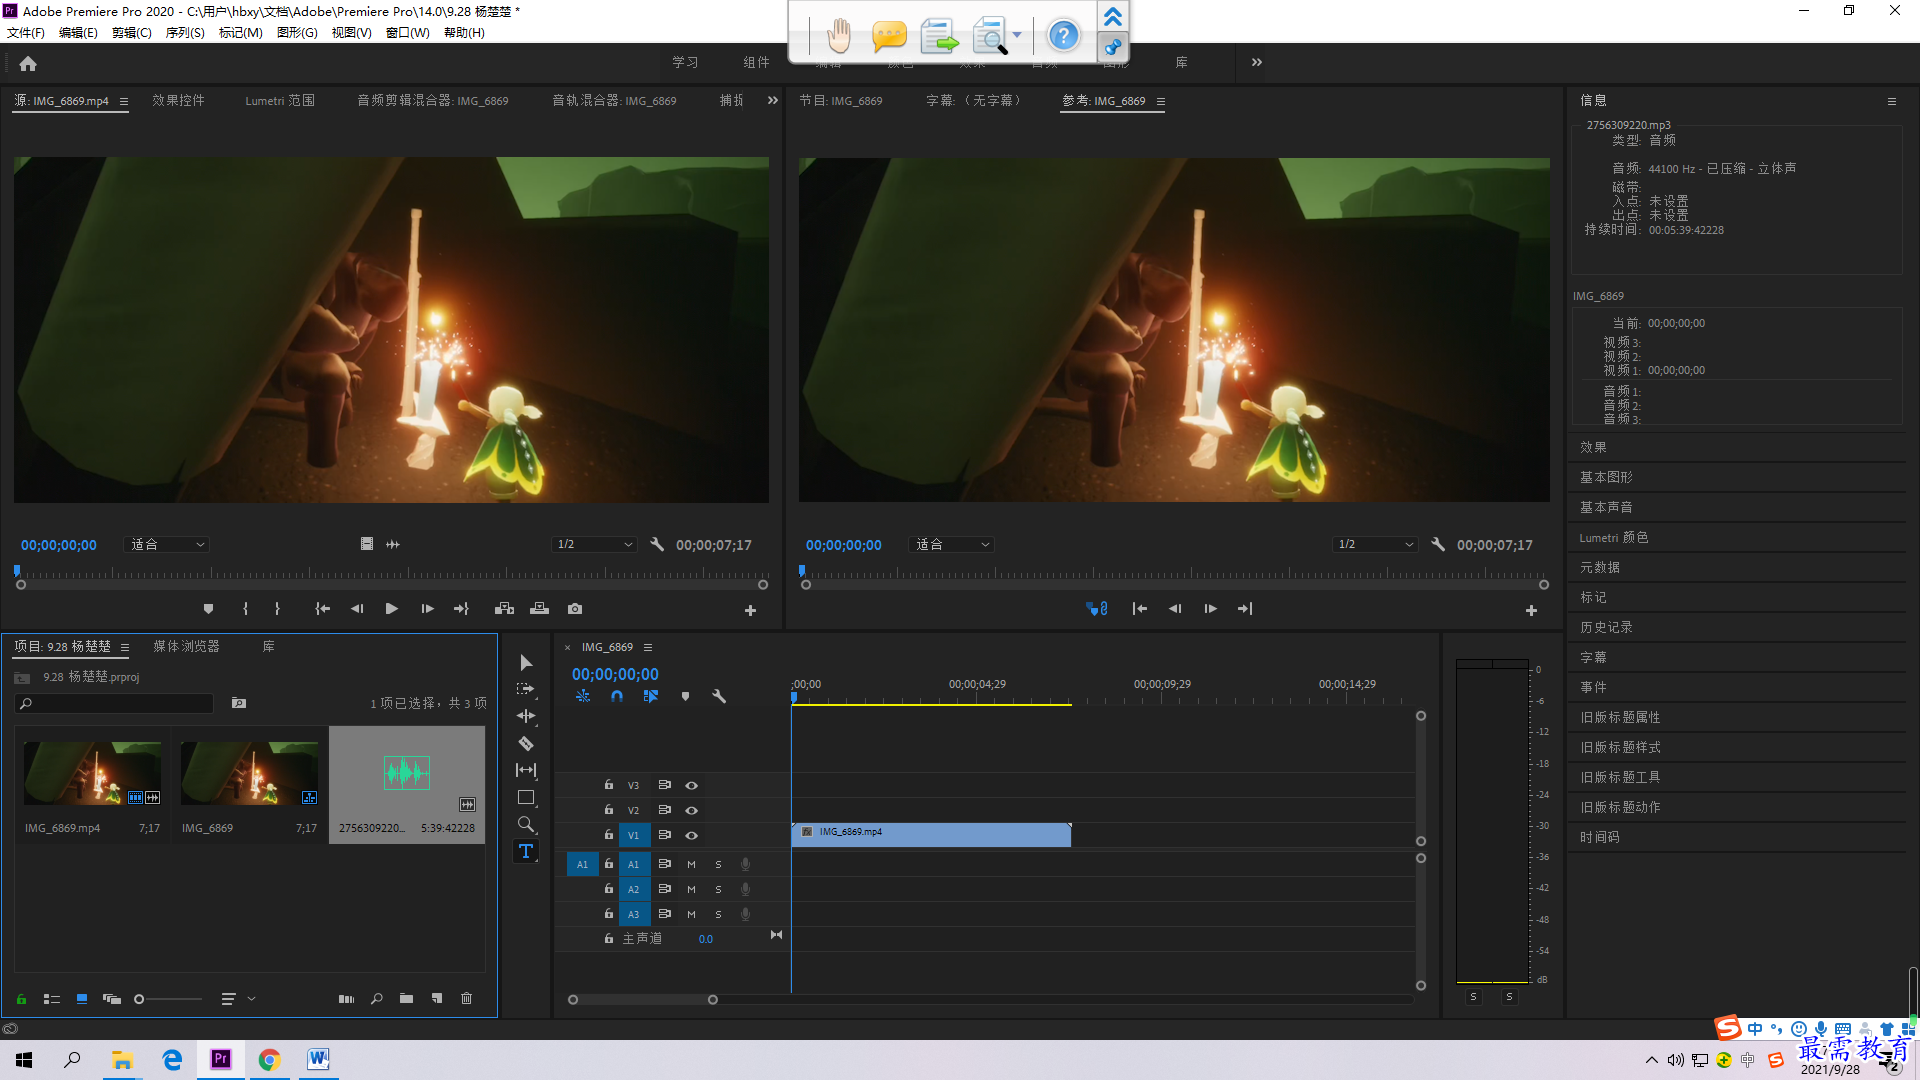Screen dimensions: 1920x1080
Task: Open reference monitor settings wrench
Action: tap(1438, 545)
